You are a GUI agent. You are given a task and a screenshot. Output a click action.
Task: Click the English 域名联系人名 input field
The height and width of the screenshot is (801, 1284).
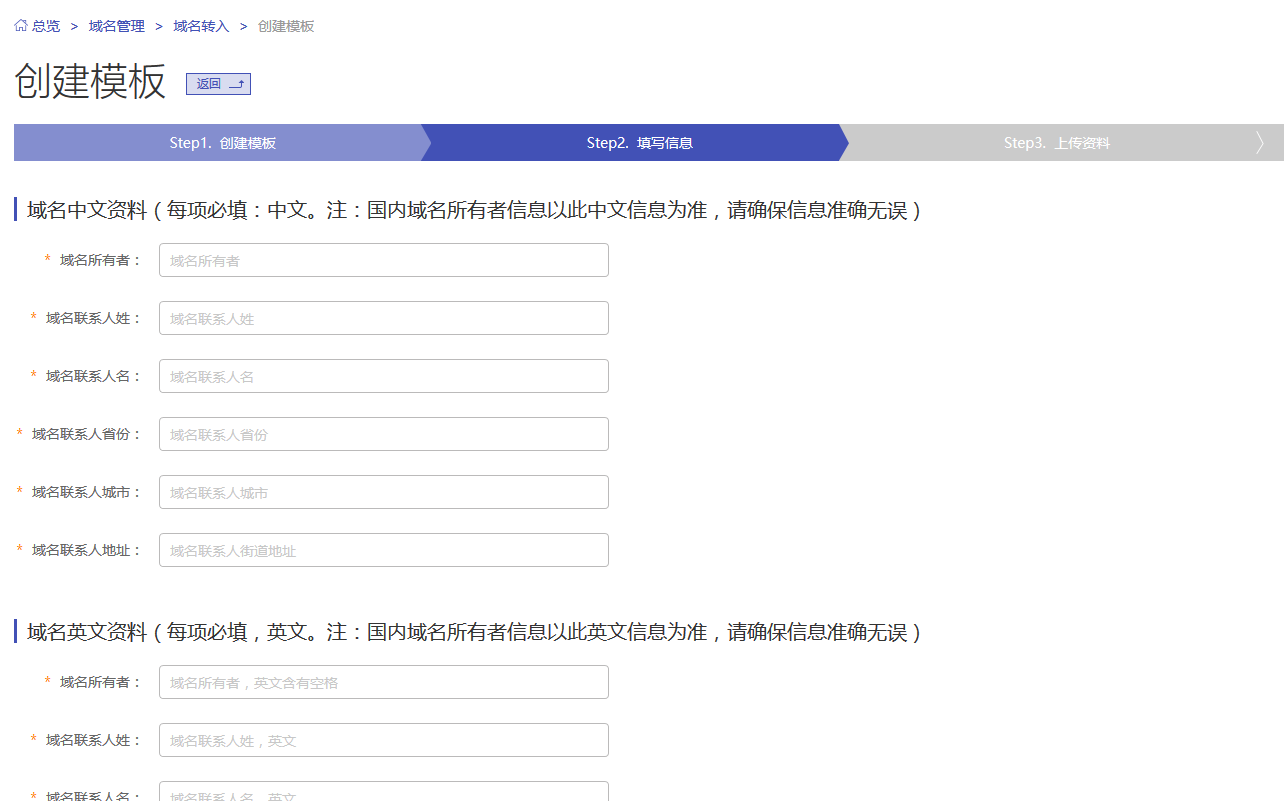383,792
